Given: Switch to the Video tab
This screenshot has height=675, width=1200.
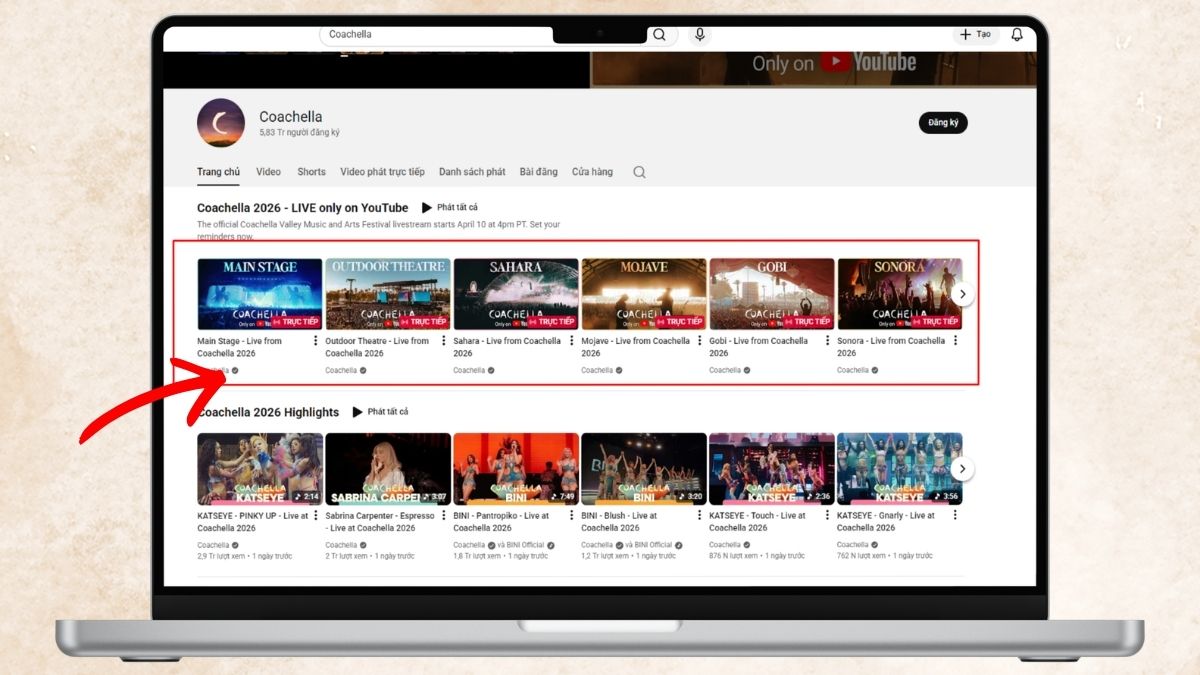Looking at the screenshot, I should coord(268,172).
